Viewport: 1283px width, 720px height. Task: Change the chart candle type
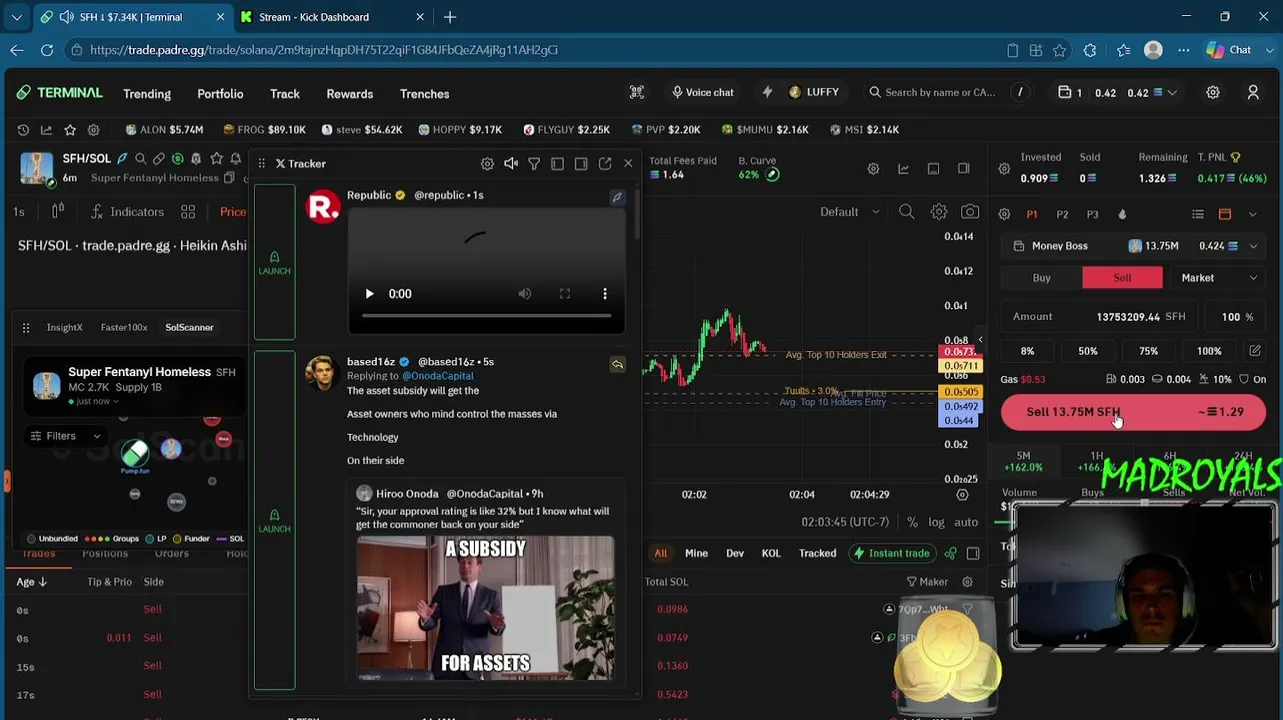(x=58, y=212)
